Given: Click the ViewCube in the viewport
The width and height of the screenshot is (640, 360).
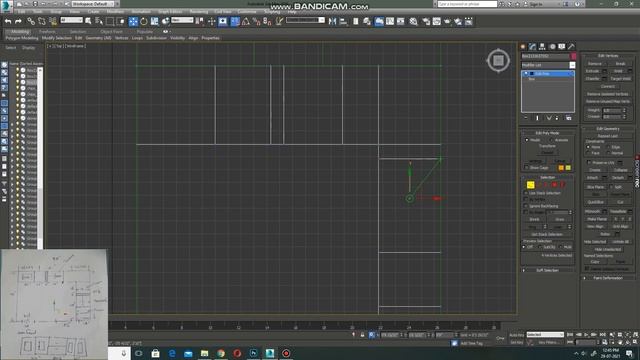Looking at the screenshot, I should click(x=498, y=60).
